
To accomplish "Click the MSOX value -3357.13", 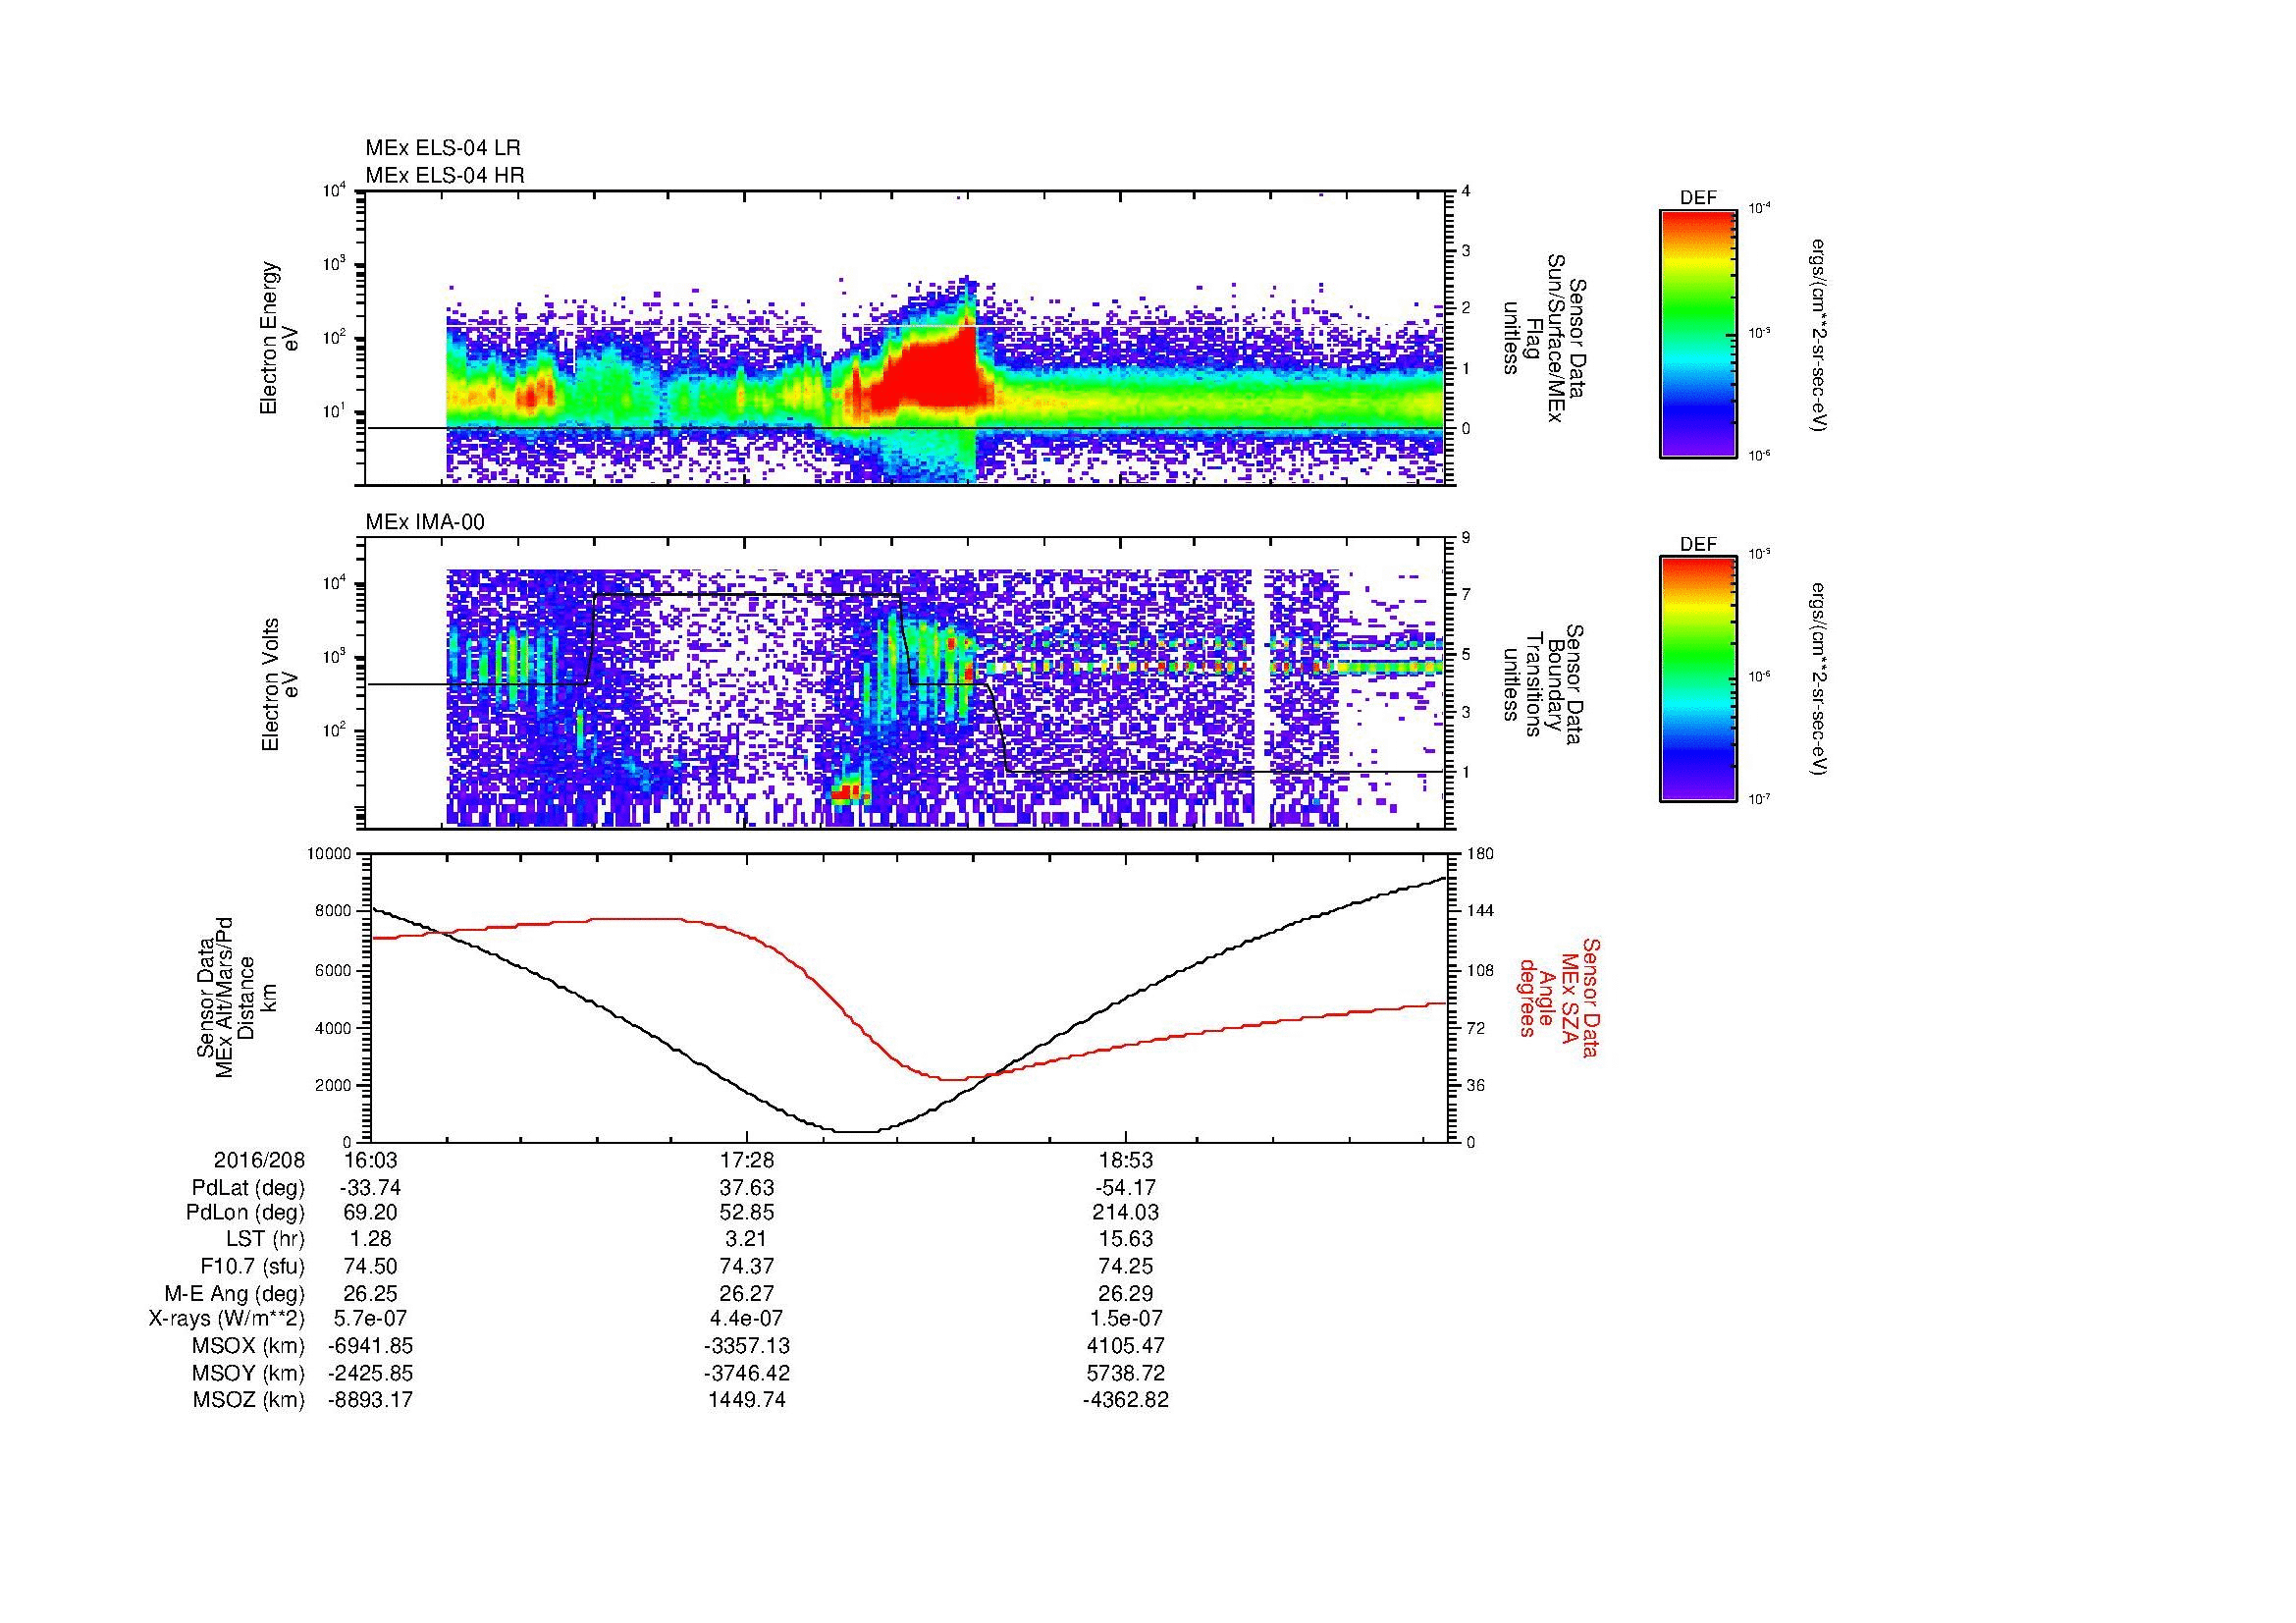I will [748, 1346].
